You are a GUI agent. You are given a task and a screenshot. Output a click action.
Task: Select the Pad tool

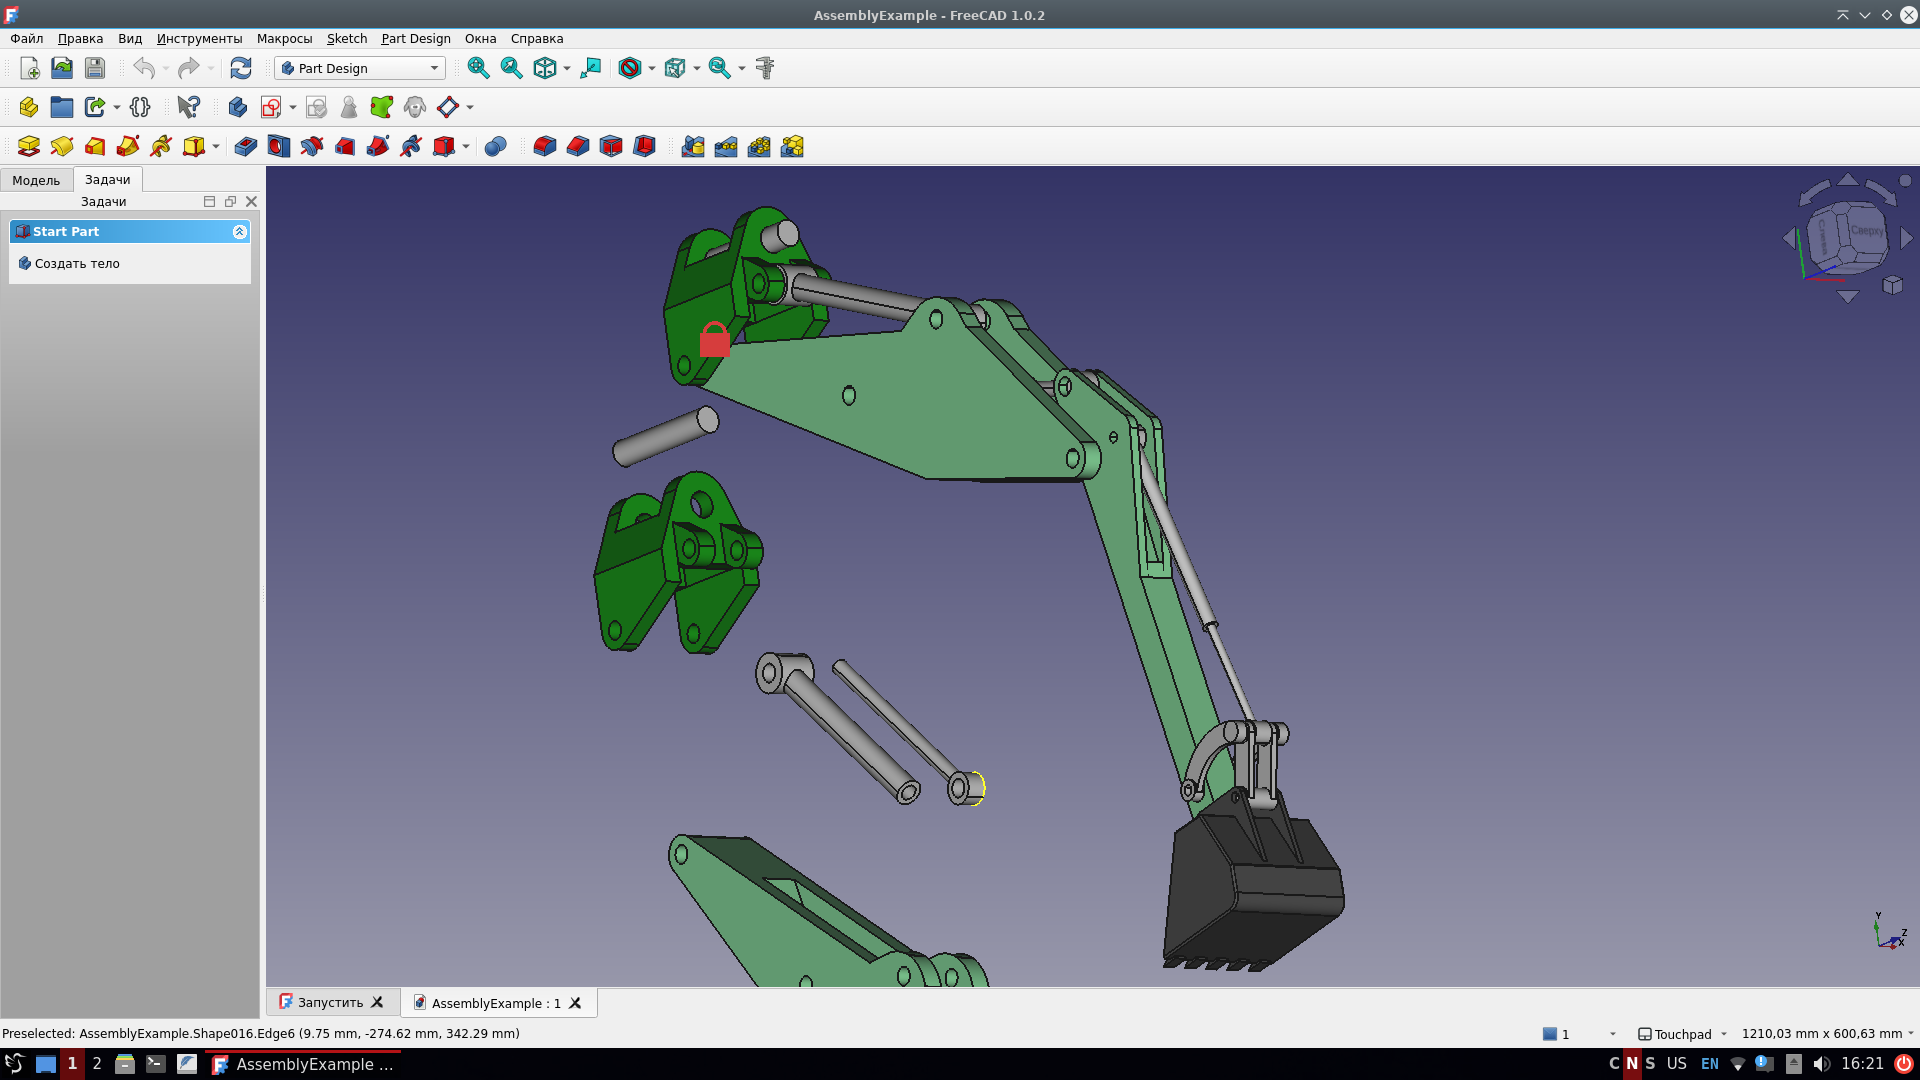click(x=28, y=146)
